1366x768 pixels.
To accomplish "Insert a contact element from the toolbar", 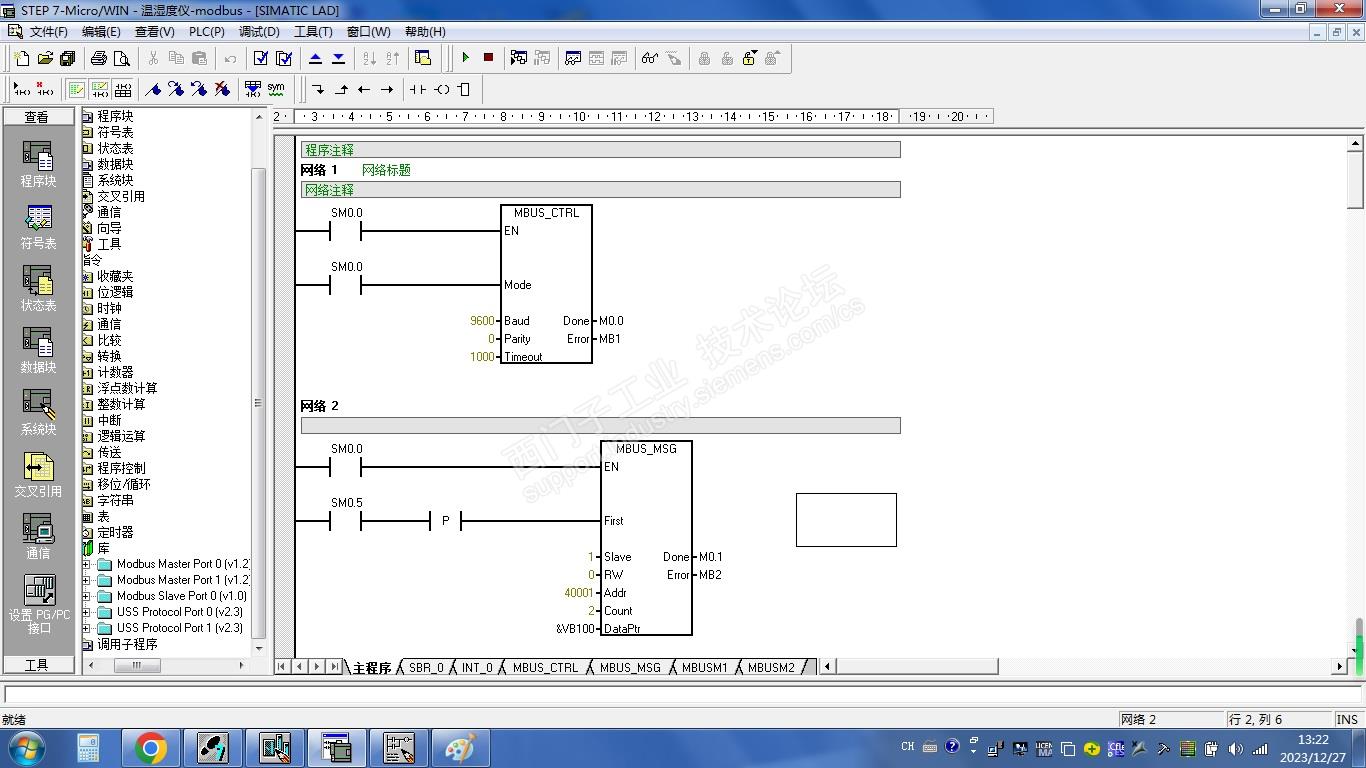I will [x=418, y=89].
